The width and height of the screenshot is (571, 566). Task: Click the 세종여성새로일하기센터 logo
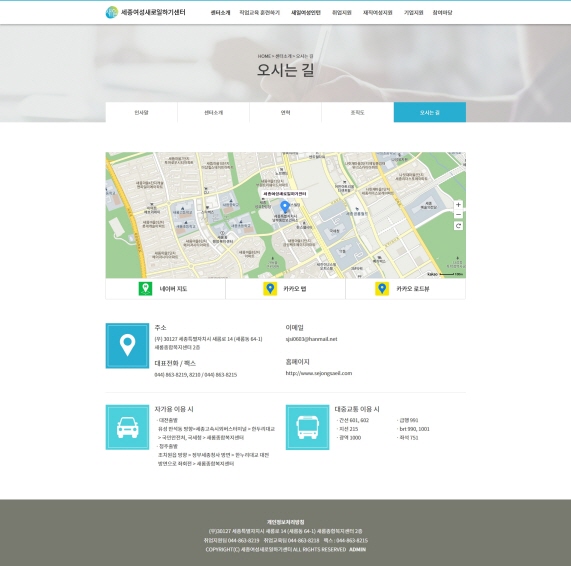[146, 12]
